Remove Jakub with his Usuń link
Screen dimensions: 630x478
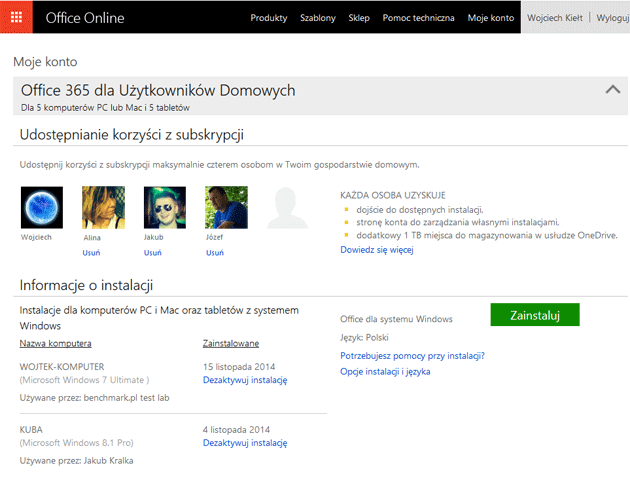[x=153, y=253]
